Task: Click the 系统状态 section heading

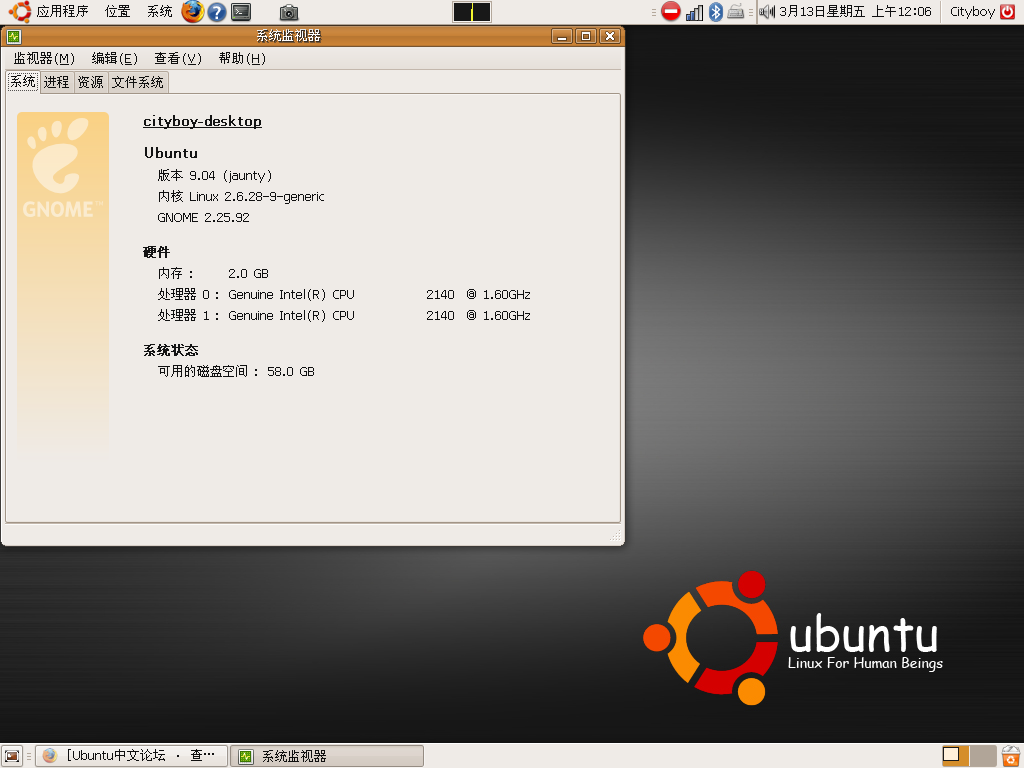Action: [170, 351]
